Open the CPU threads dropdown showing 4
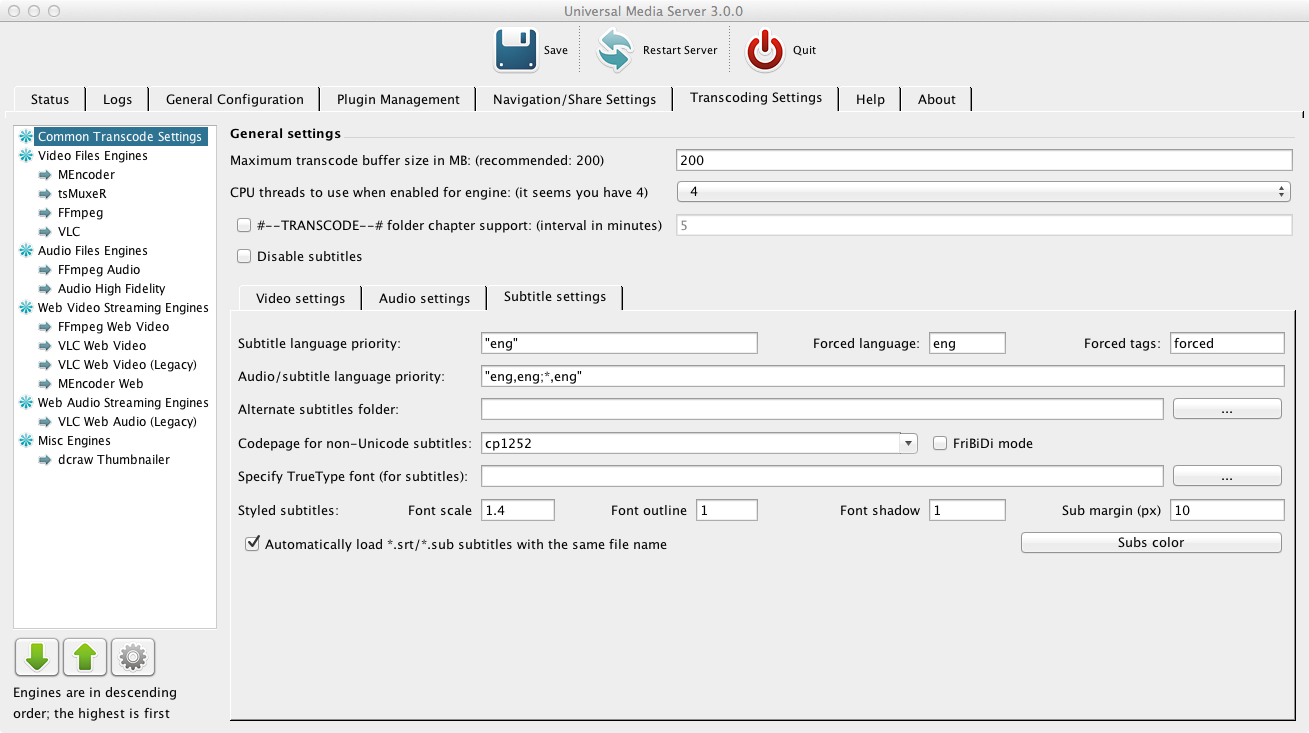1309x733 pixels. click(984, 192)
